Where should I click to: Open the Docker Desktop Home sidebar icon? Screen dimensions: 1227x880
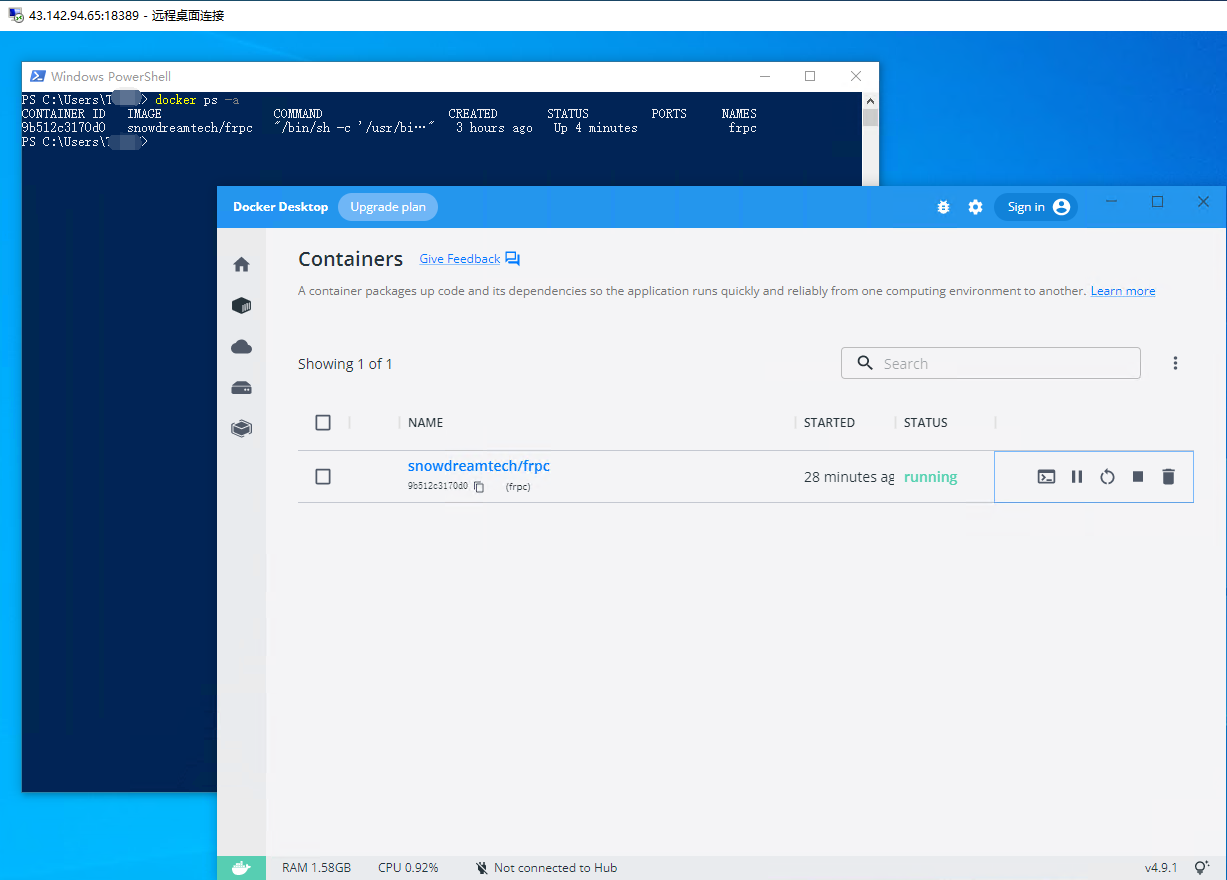pyautogui.click(x=241, y=265)
